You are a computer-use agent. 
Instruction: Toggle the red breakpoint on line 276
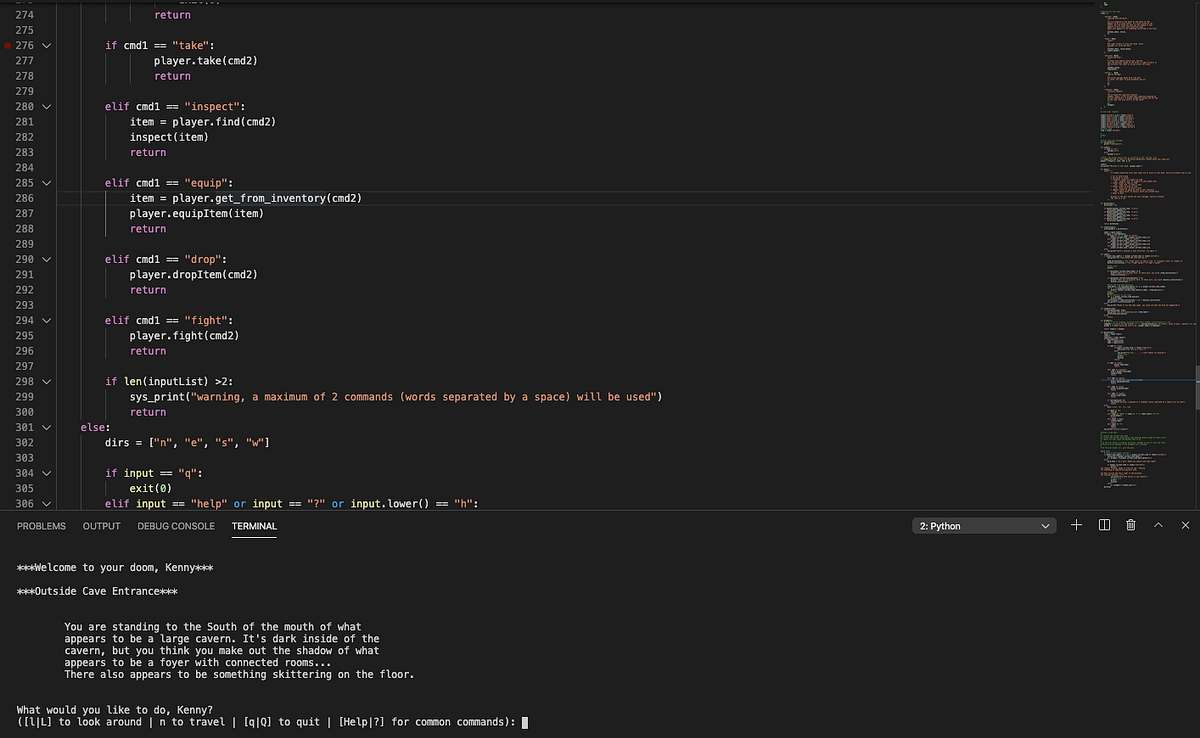pos(10,45)
